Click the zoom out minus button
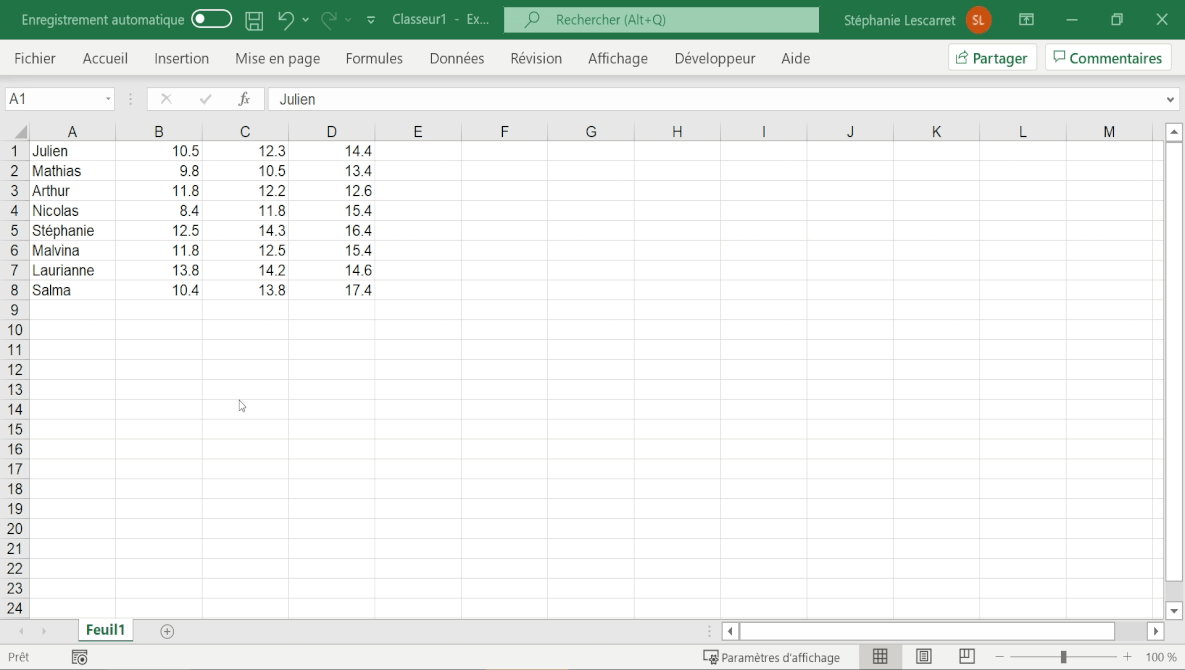Screen dimensions: 1185x670 click(1000, 657)
